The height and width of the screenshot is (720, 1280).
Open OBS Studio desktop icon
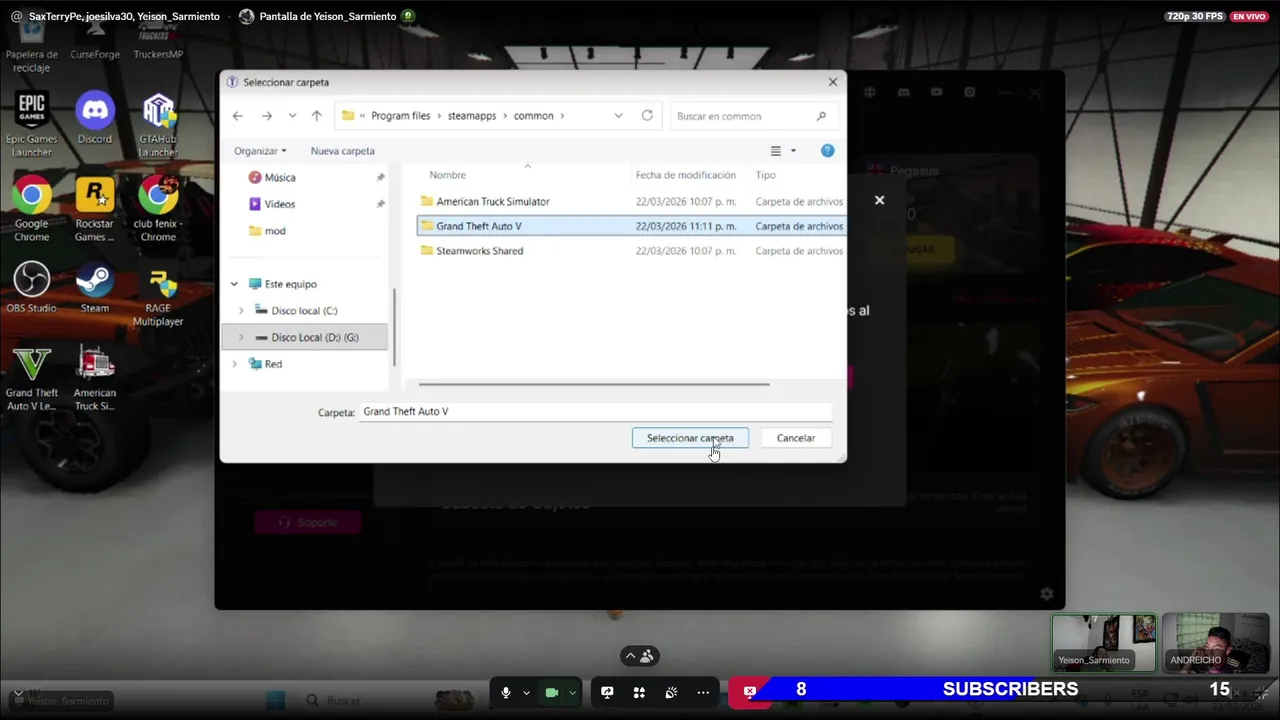32,287
